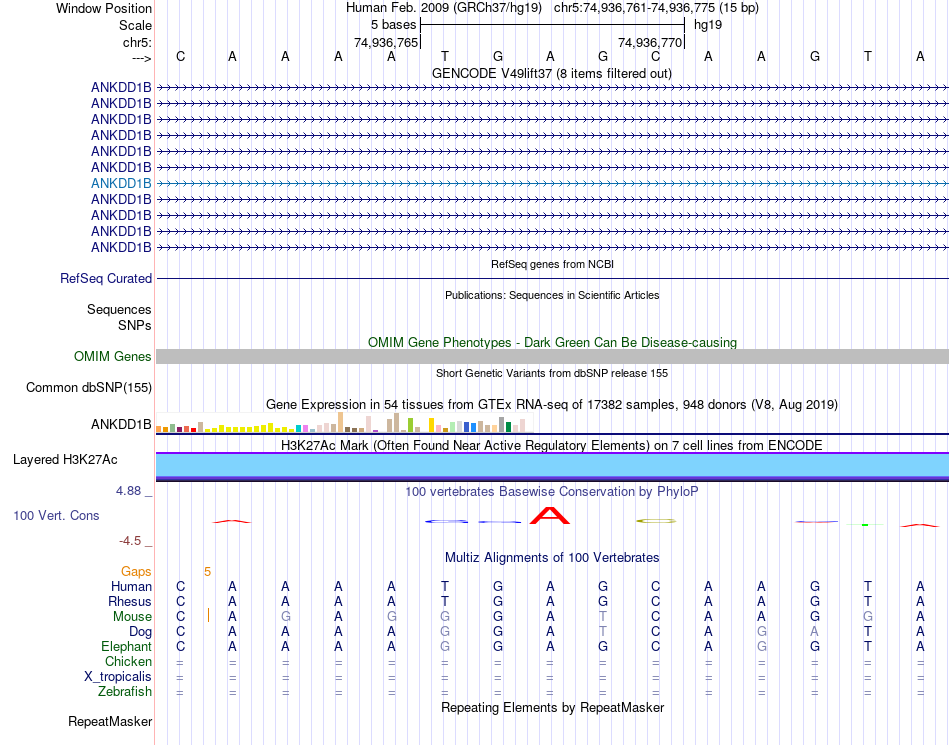Image resolution: width=950 pixels, height=745 pixels.
Task: Select the OMIM Genes gray bar item
Action: pos(552,356)
